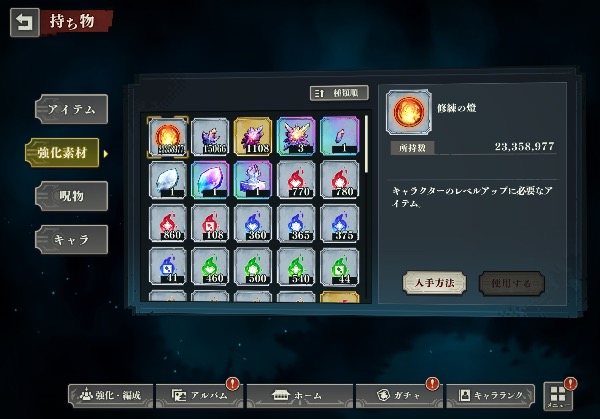Open ガチャ from bottom navigation
The image size is (600, 419).
[399, 396]
